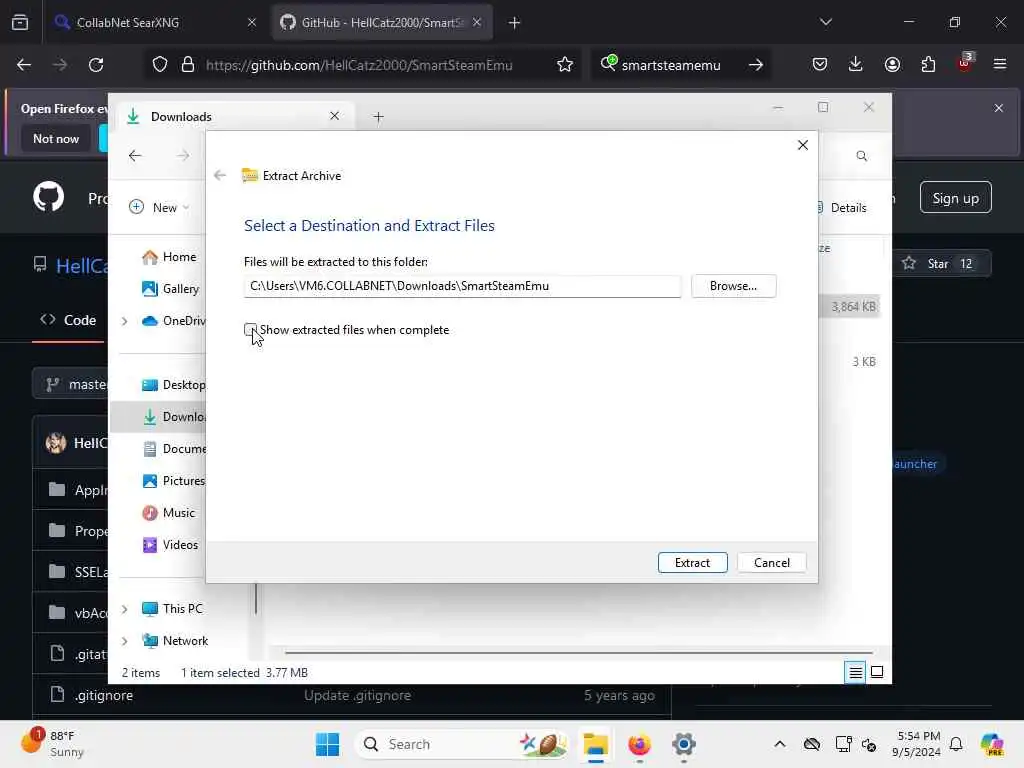Close the Extract Archive dialog

pos(803,145)
